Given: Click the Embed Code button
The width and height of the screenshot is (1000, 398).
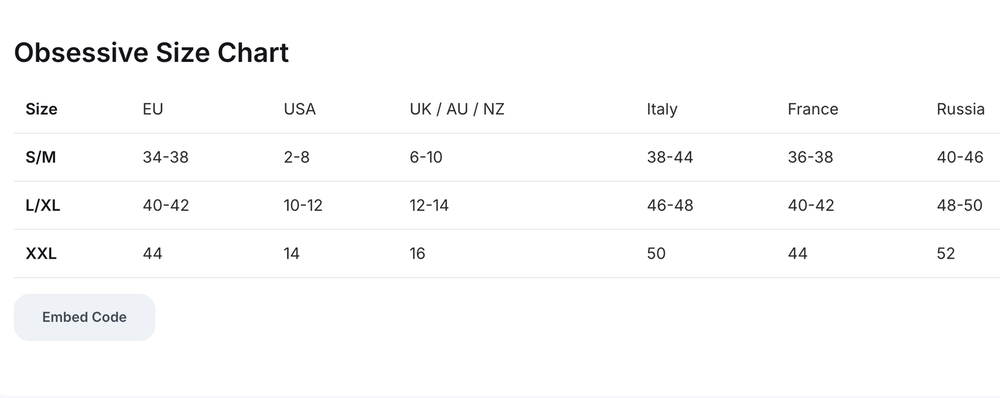Looking at the screenshot, I should (x=84, y=317).
